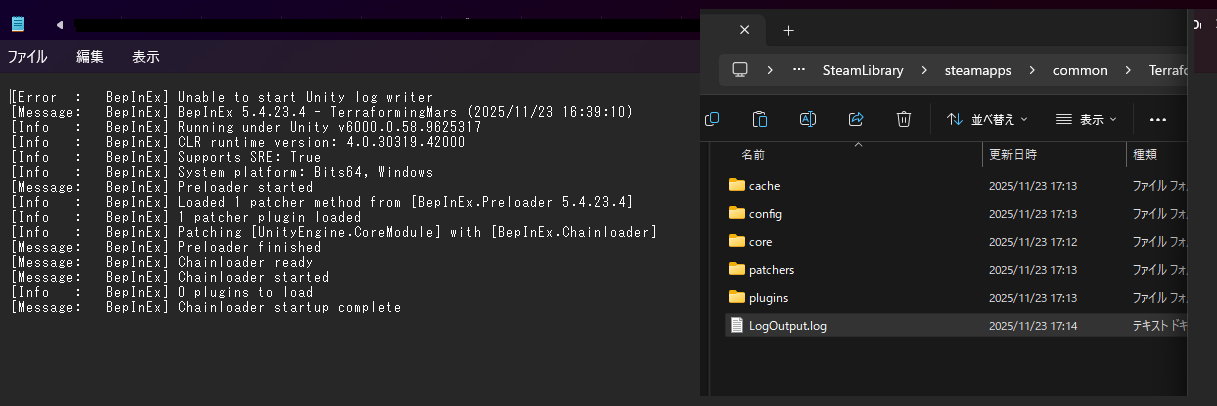This screenshot has height=406, width=1217.
Task: Click the This PC monitor icon in address bar
Action: [740, 70]
